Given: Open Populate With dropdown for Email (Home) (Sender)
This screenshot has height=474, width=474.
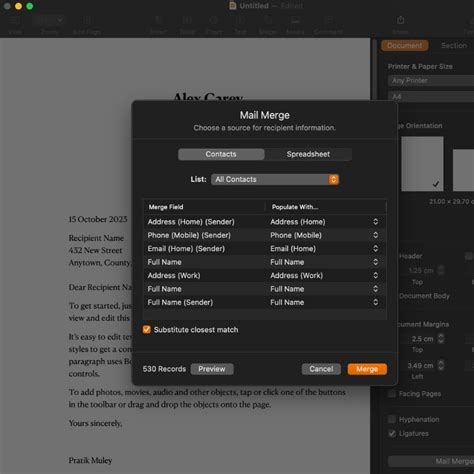Looking at the screenshot, I should pos(324,249).
